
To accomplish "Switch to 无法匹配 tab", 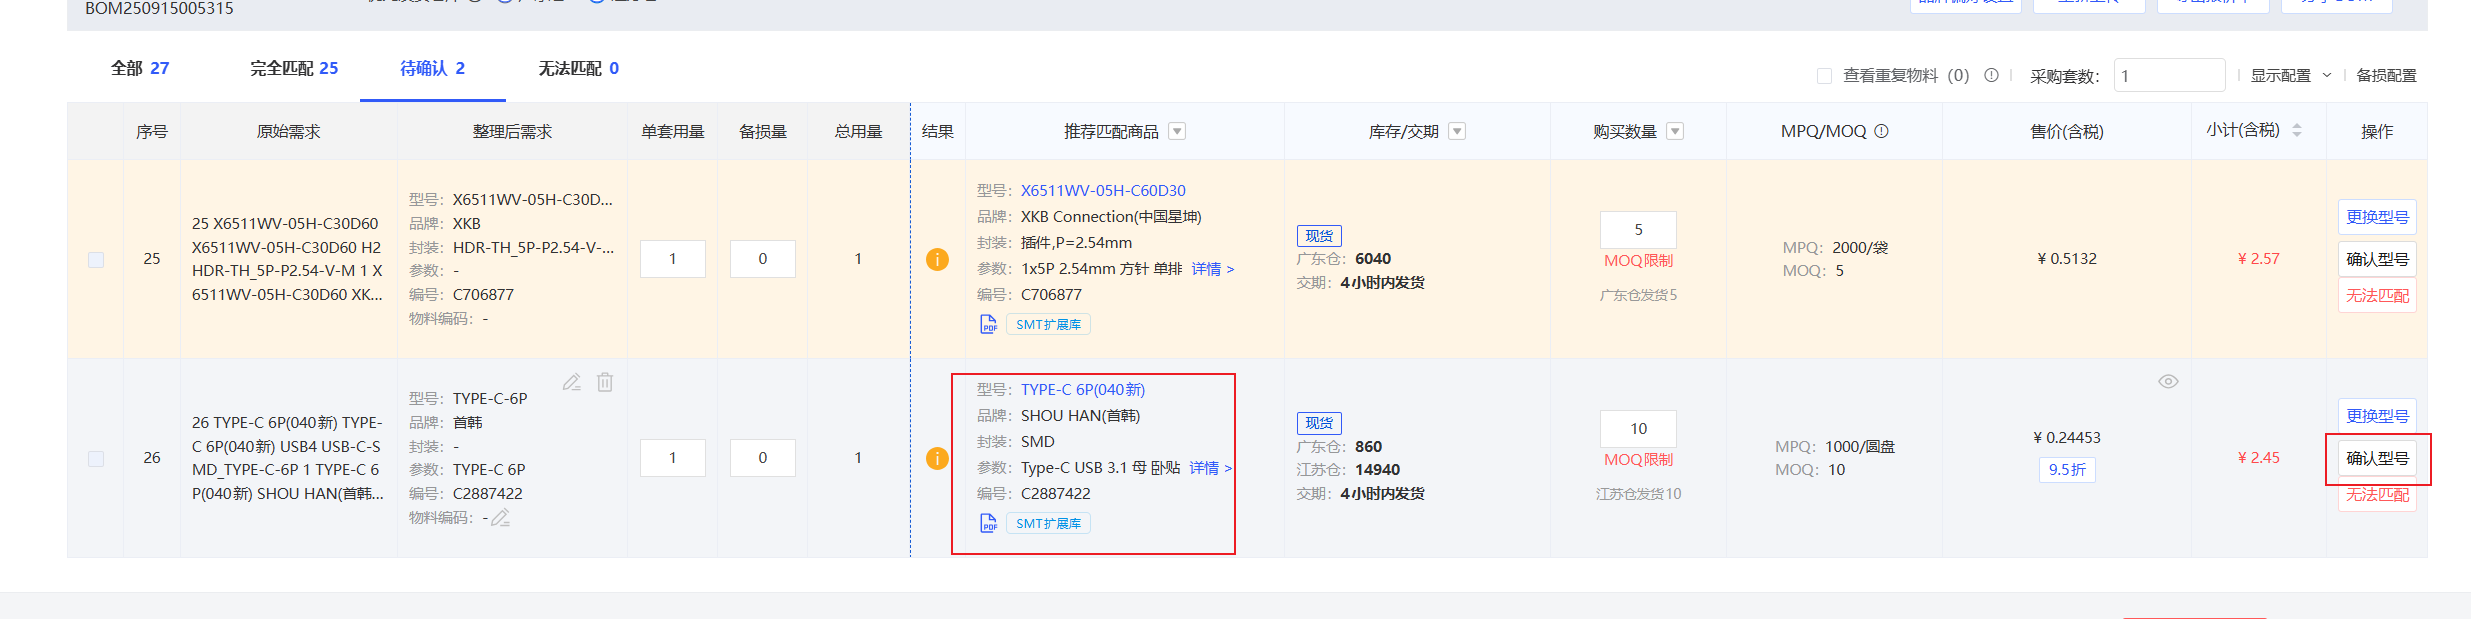I will [578, 68].
